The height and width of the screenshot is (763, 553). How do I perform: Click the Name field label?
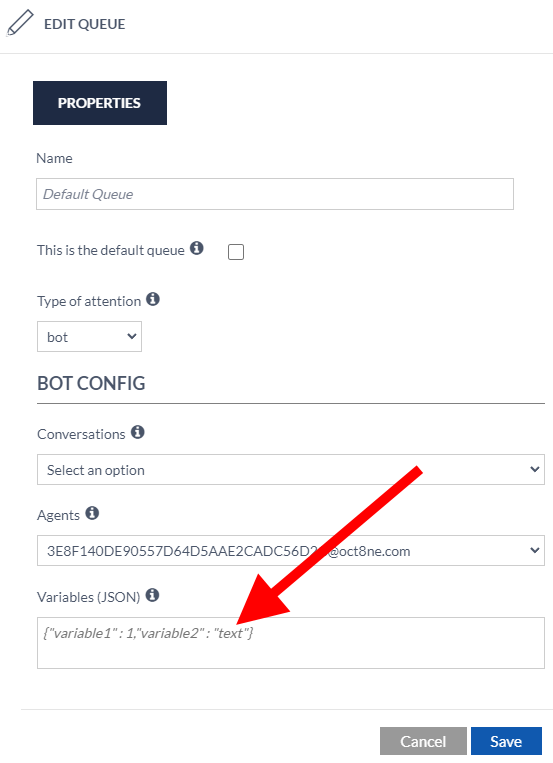(55, 158)
